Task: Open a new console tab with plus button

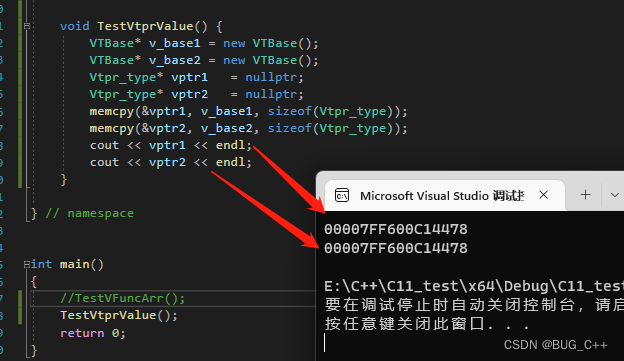Action: click(585, 195)
